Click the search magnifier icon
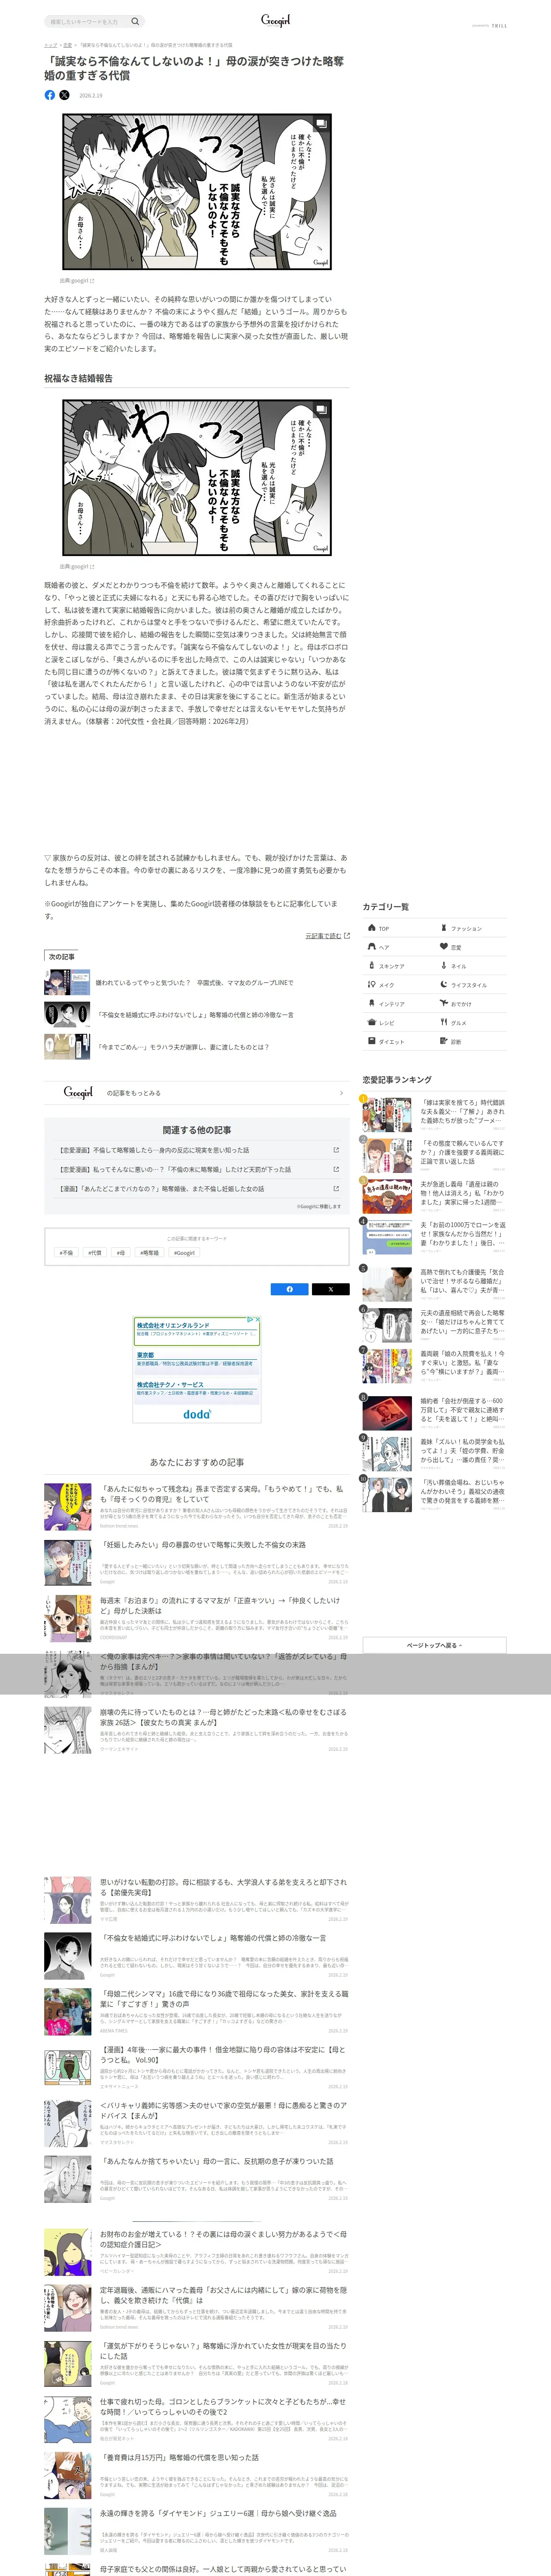 click(x=135, y=21)
